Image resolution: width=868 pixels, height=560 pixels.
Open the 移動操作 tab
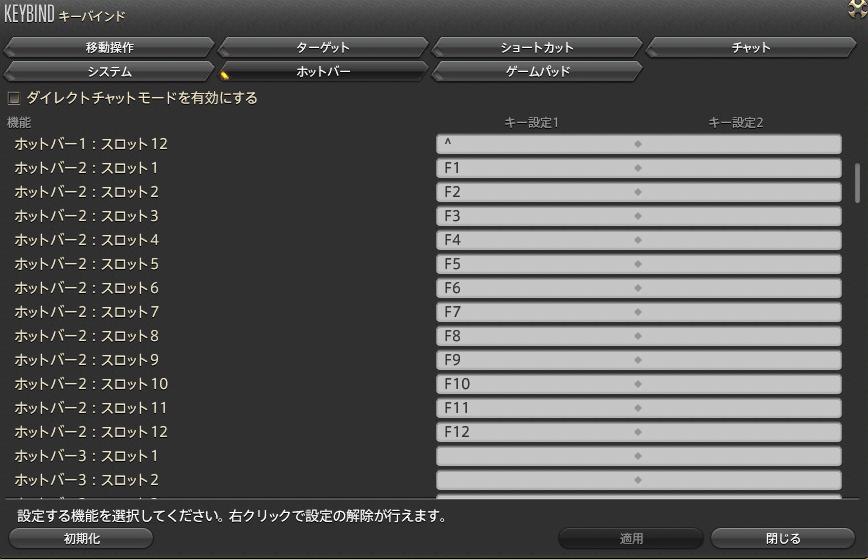click(109, 48)
